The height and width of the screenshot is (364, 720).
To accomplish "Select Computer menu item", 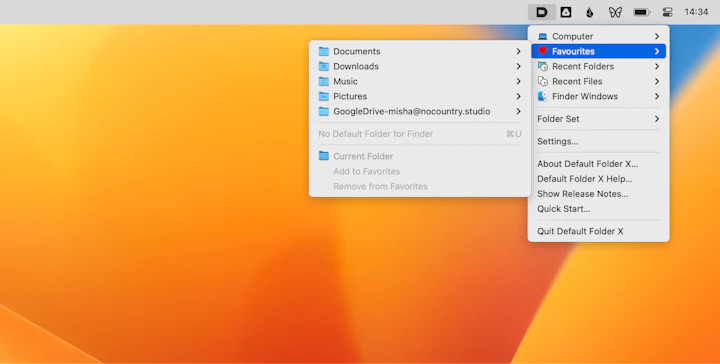I will pos(598,36).
